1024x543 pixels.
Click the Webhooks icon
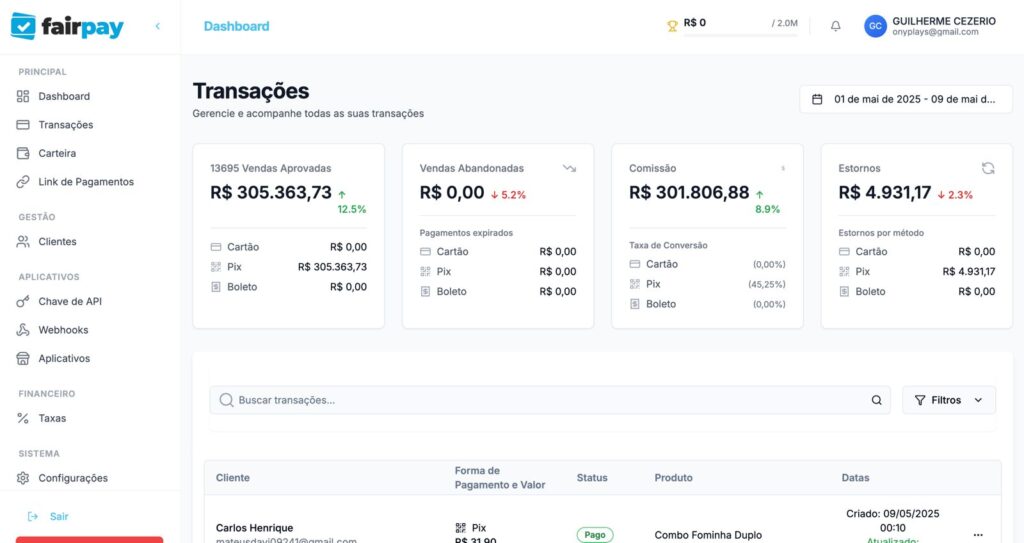click(x=23, y=330)
